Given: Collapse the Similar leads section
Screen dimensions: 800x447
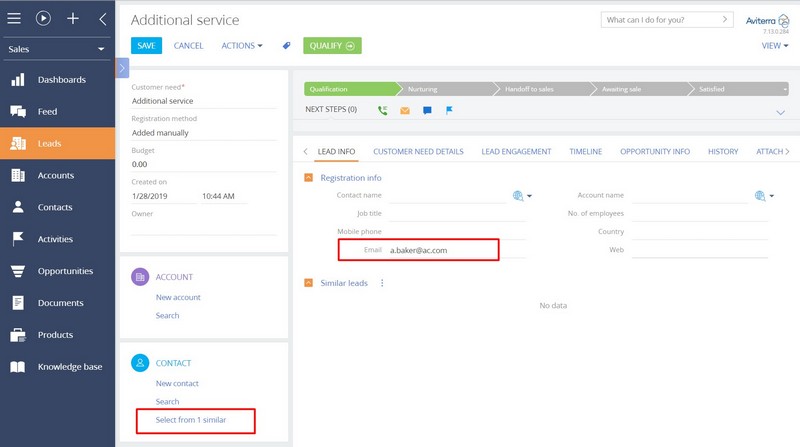Looking at the screenshot, I should [x=309, y=283].
